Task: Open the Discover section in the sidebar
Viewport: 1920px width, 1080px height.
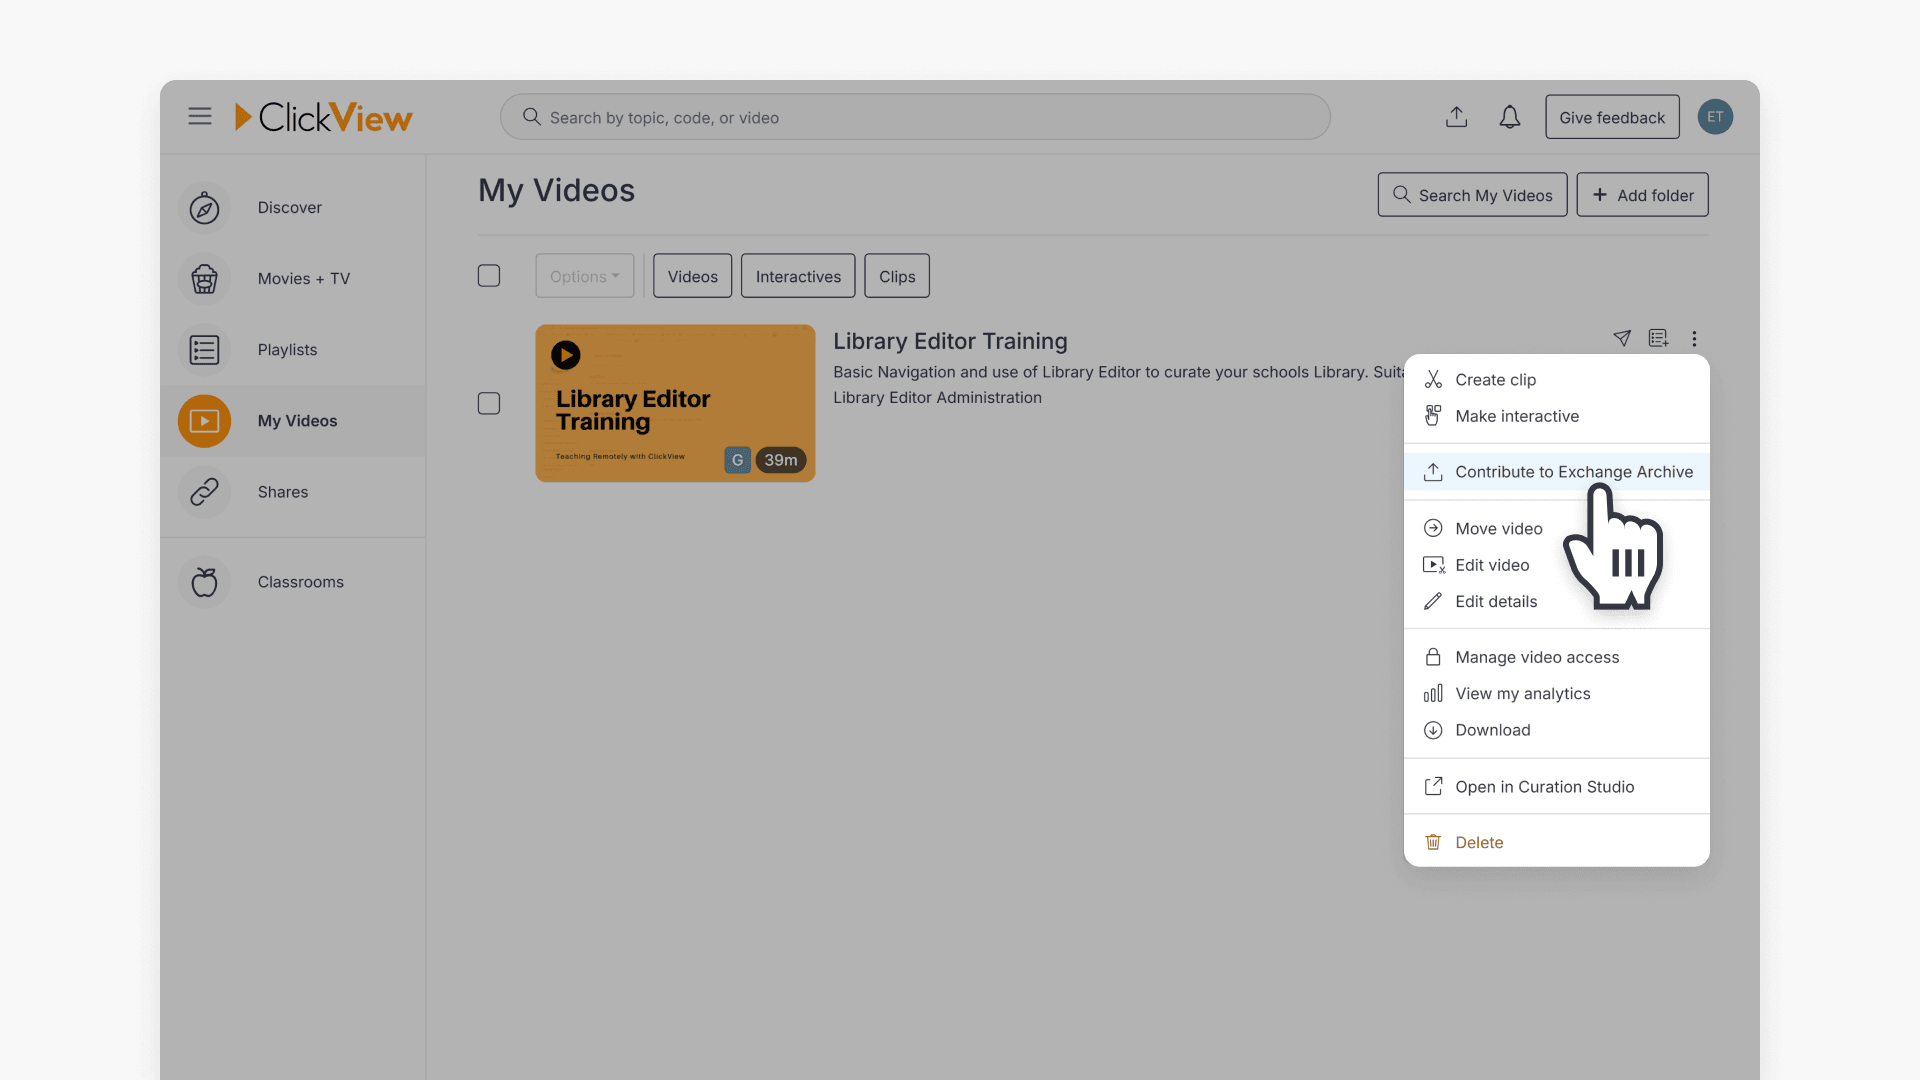Action: (289, 207)
